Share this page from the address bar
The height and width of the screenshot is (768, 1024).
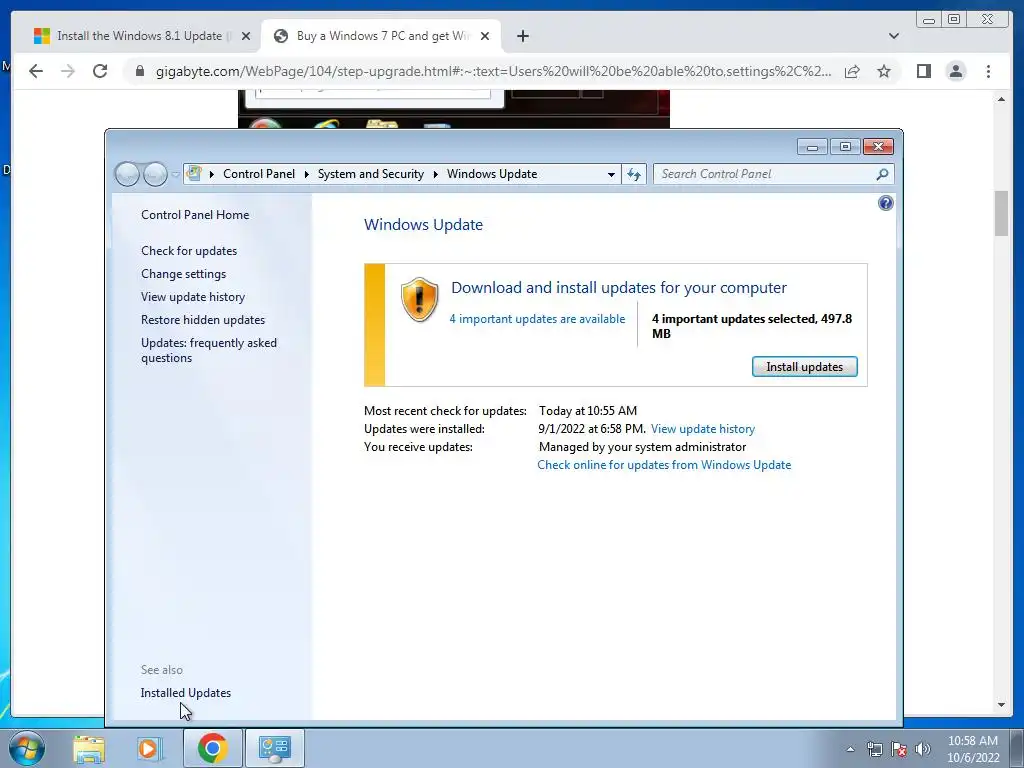(x=852, y=71)
